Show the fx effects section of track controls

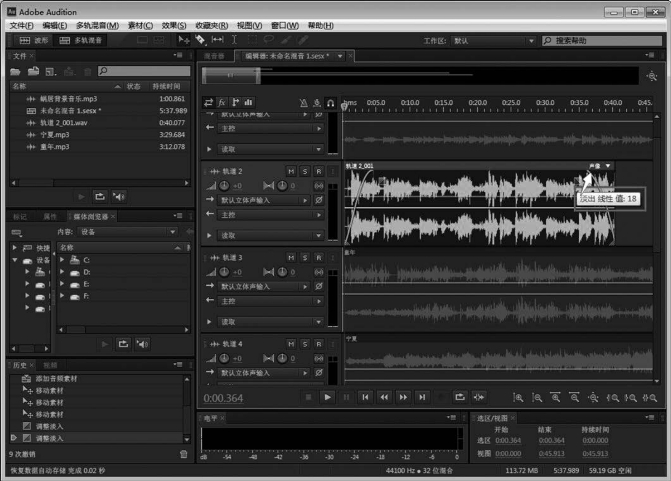tap(222, 102)
